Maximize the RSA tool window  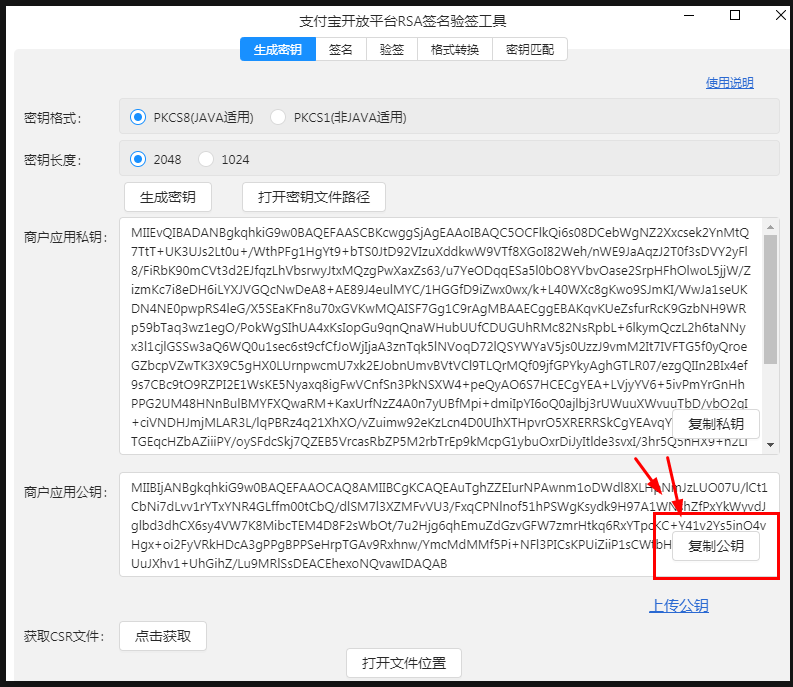click(735, 16)
